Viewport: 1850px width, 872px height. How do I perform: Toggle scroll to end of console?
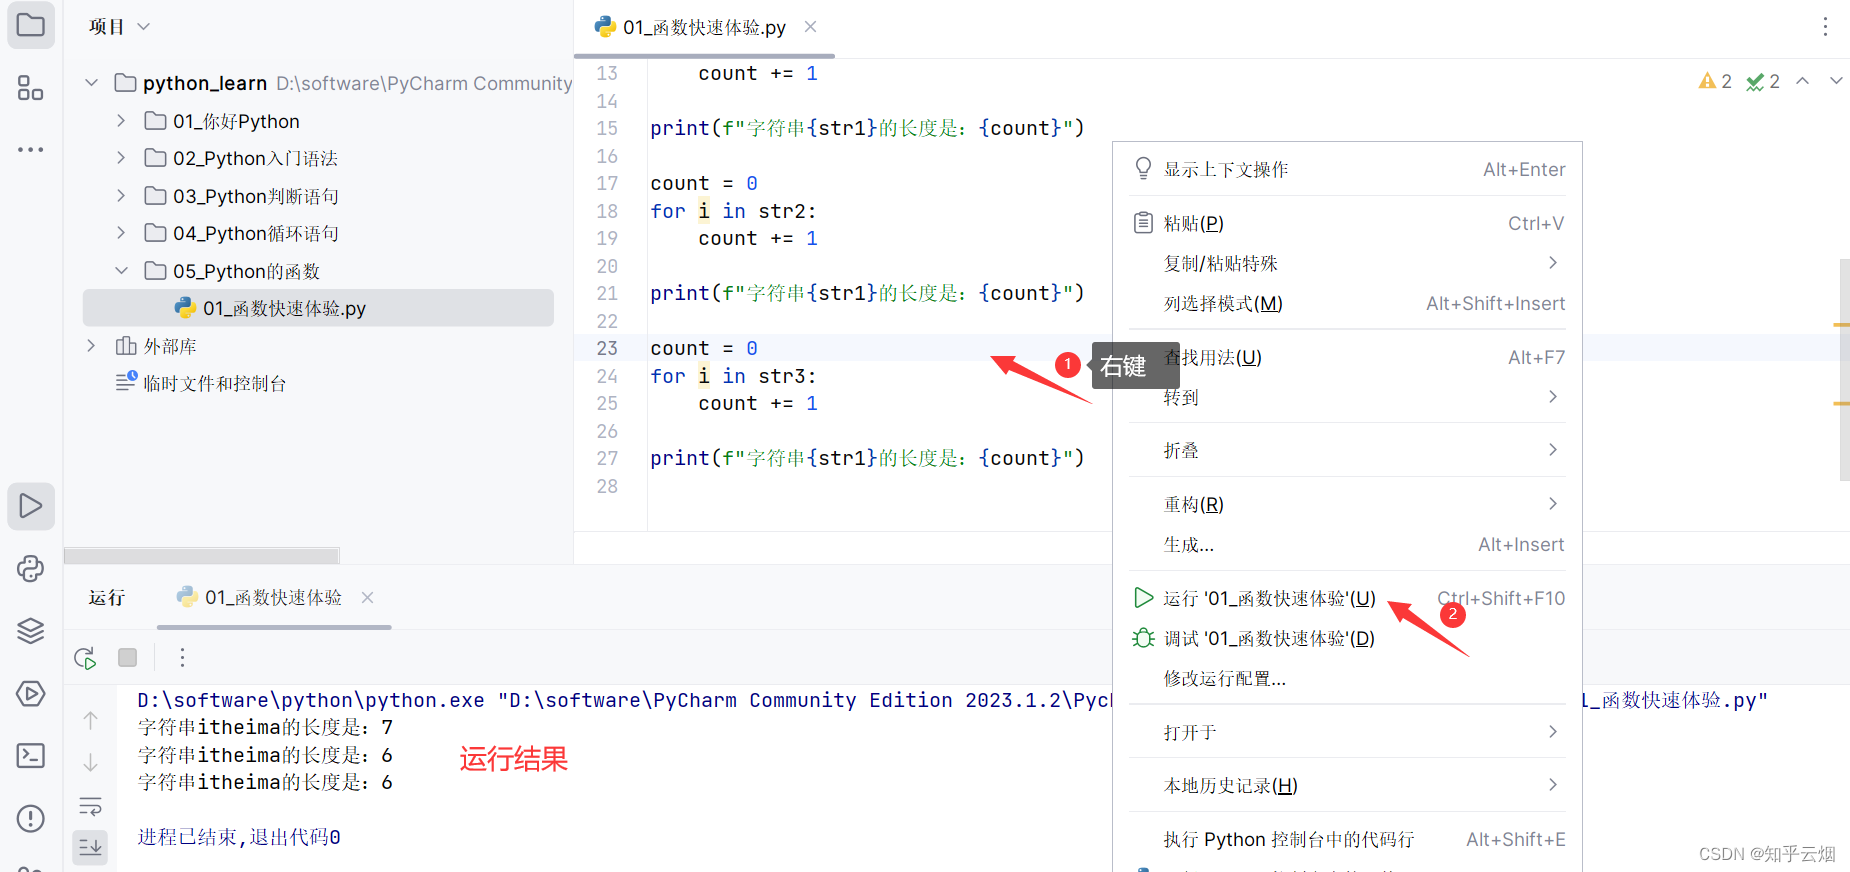(x=90, y=847)
